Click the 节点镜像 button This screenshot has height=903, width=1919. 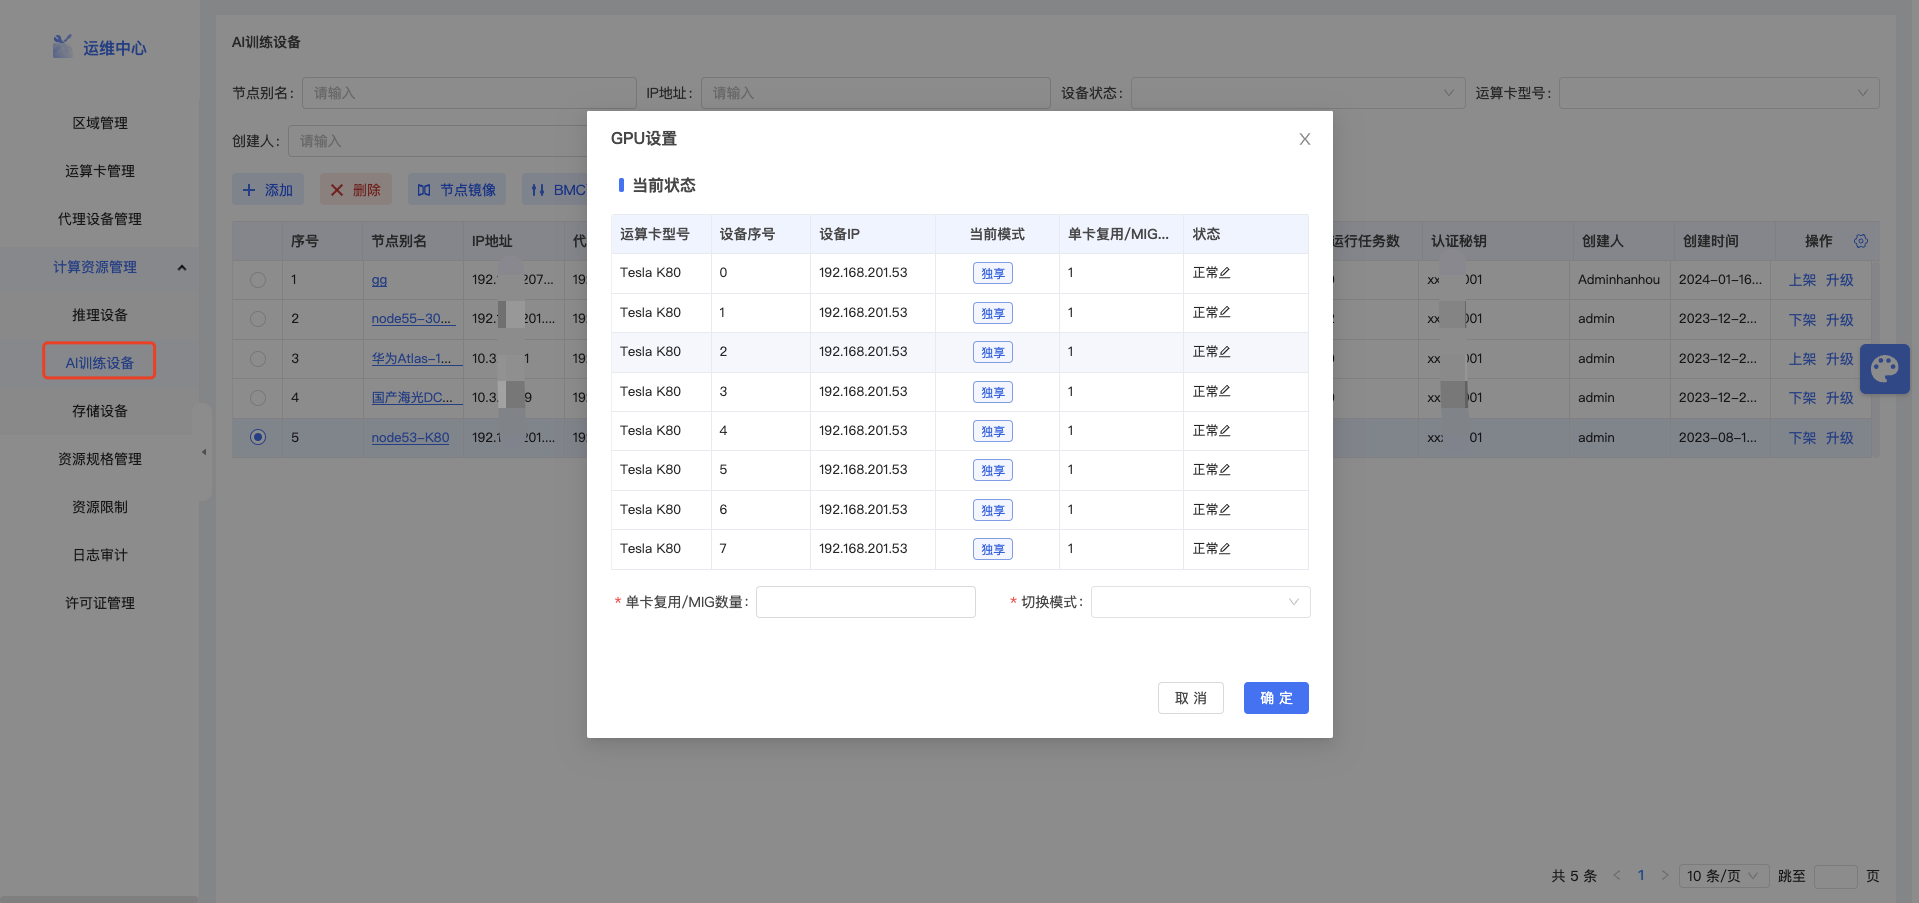pyautogui.click(x=457, y=190)
